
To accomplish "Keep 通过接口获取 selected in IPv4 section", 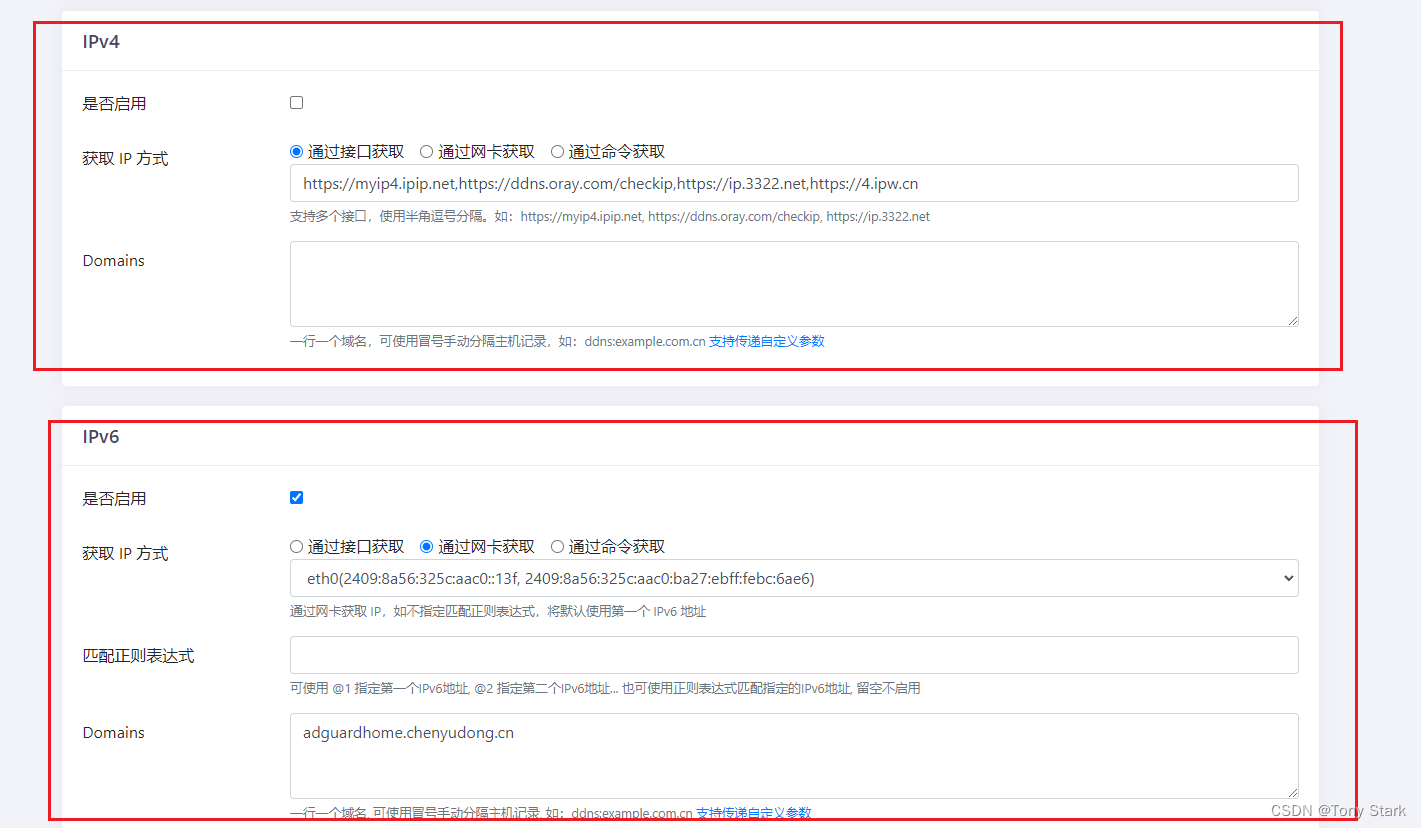I will (x=296, y=151).
